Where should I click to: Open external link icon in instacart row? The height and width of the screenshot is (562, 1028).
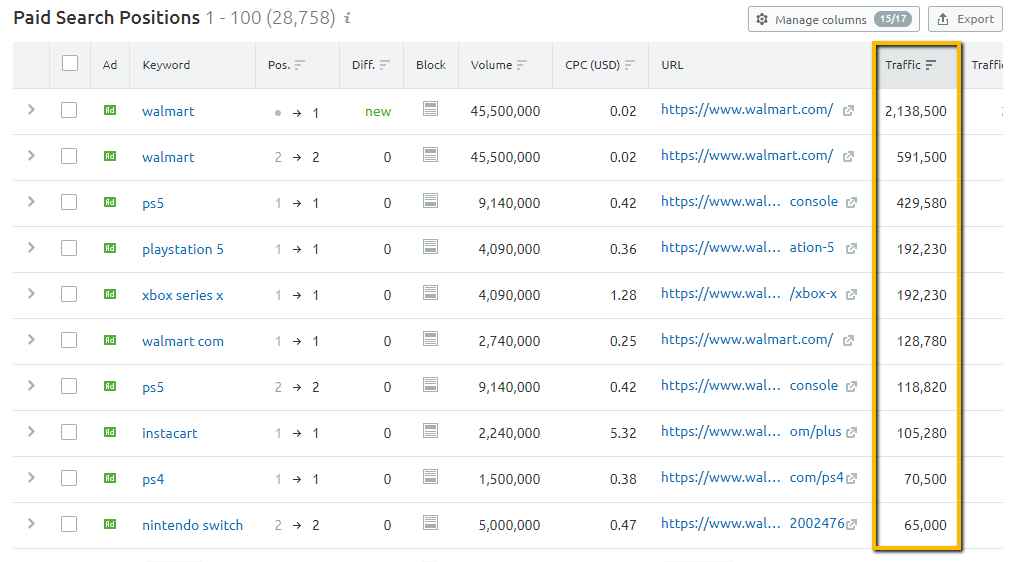click(851, 432)
